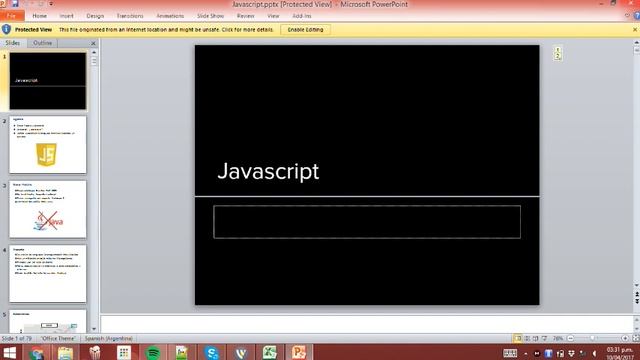640x360 pixels.
Task: Click the main editing area scroll down arrow
Action: (x=636, y=286)
